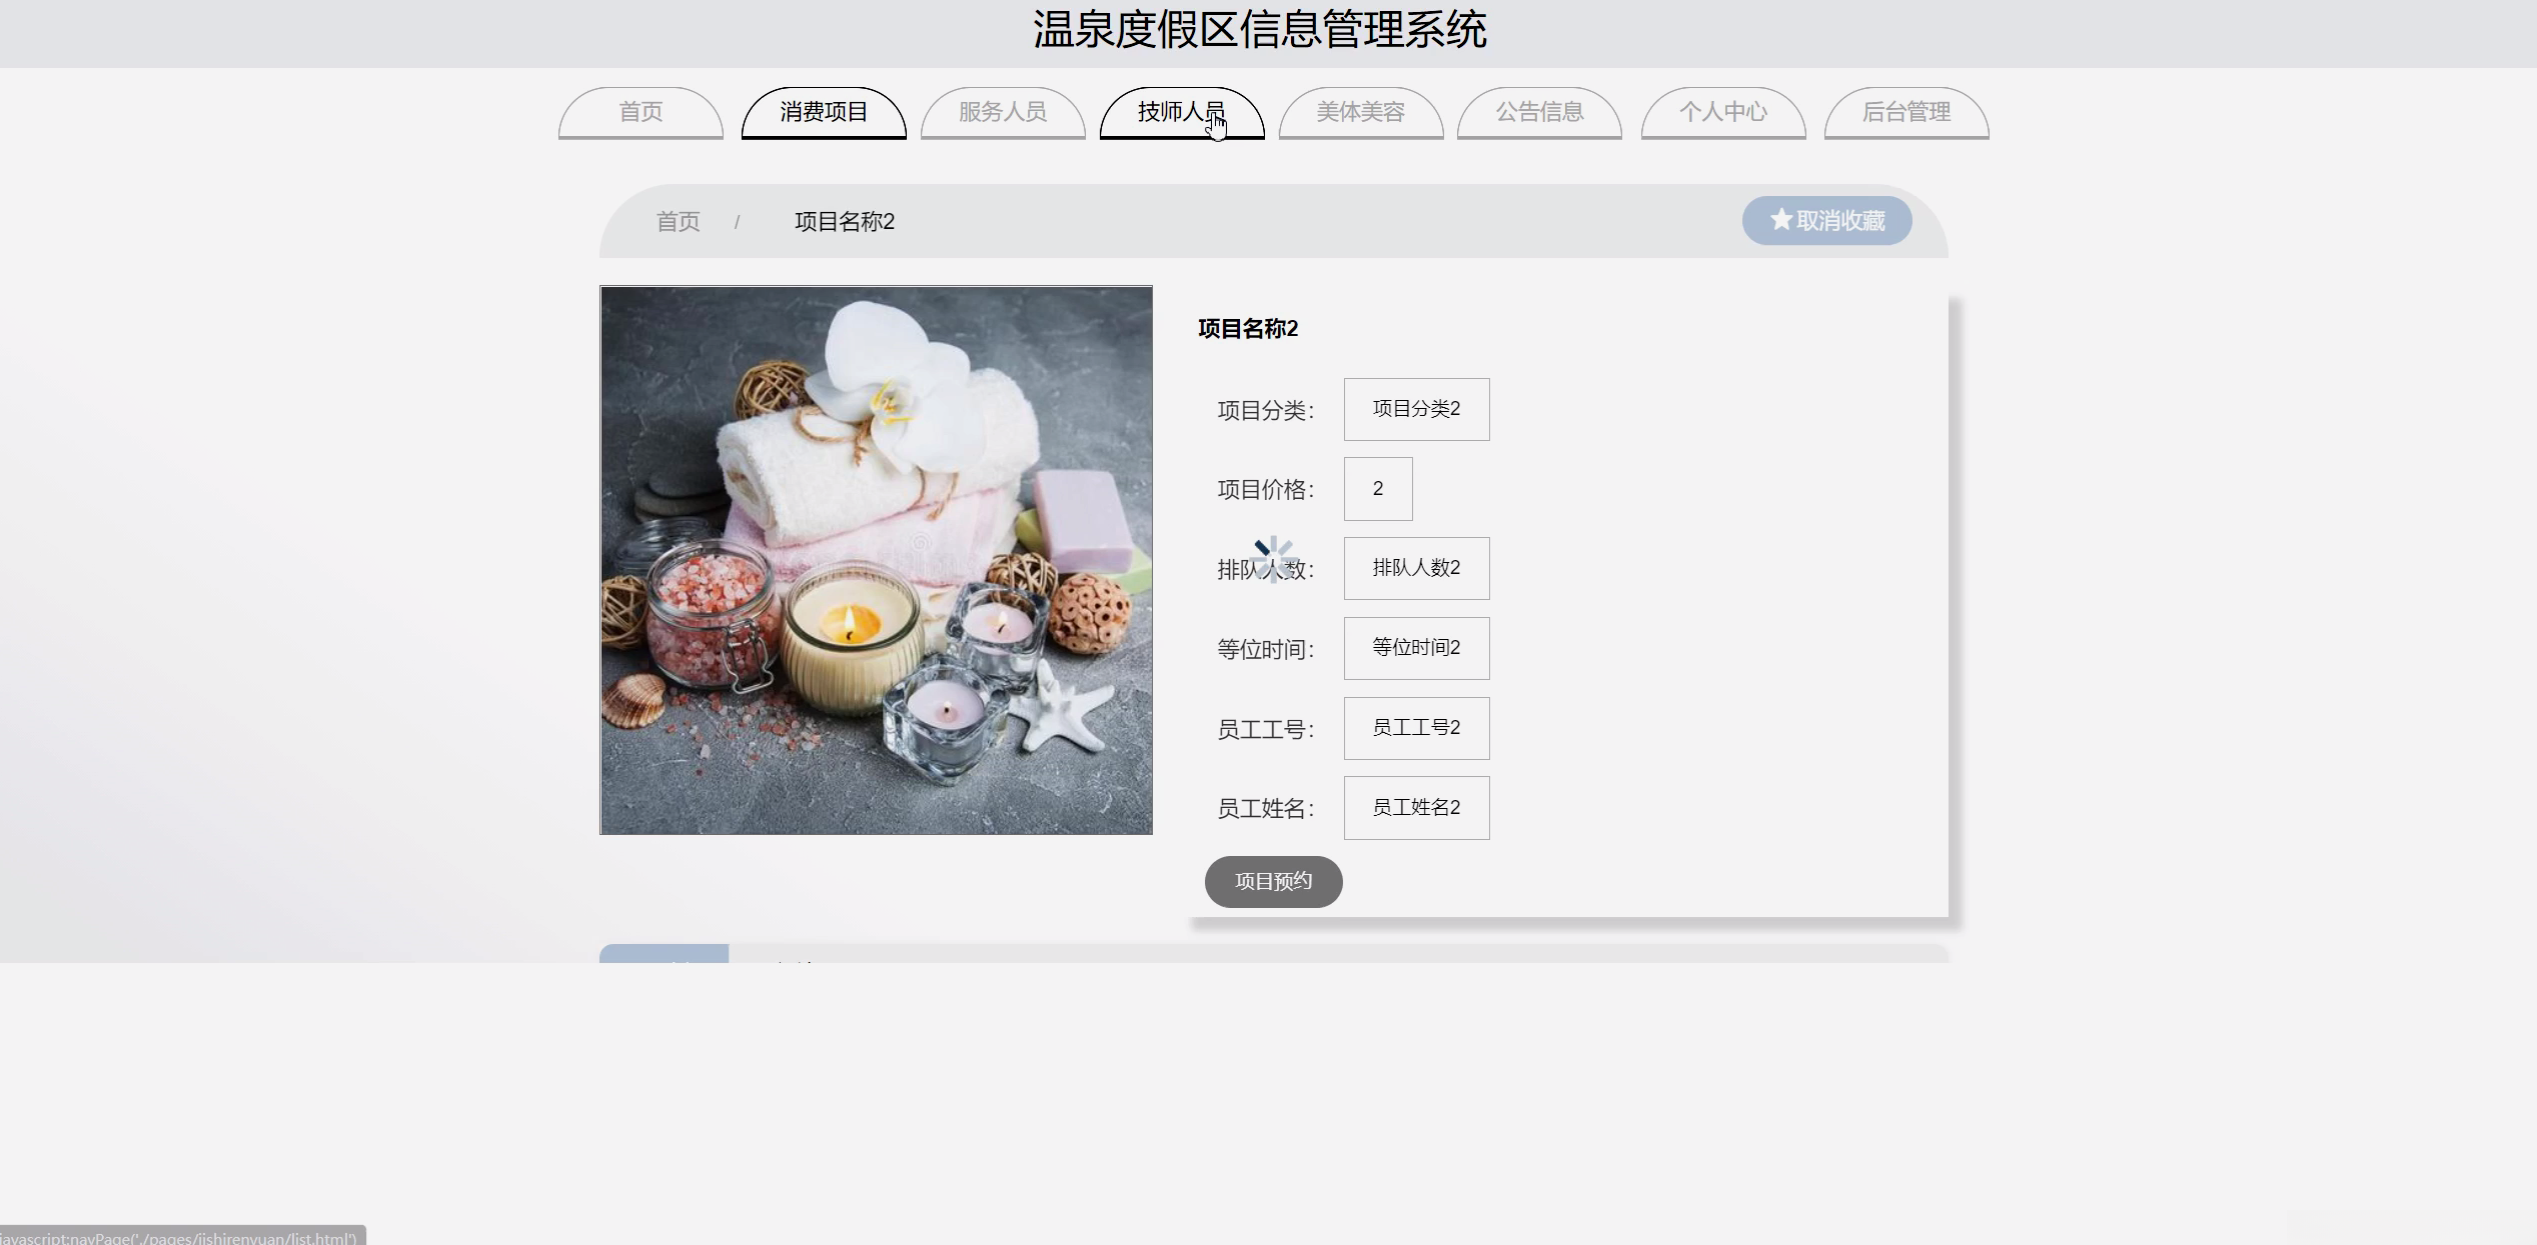The height and width of the screenshot is (1245, 2537).
Task: Click the 项目名称2 breadcrumb text
Action: [844, 221]
